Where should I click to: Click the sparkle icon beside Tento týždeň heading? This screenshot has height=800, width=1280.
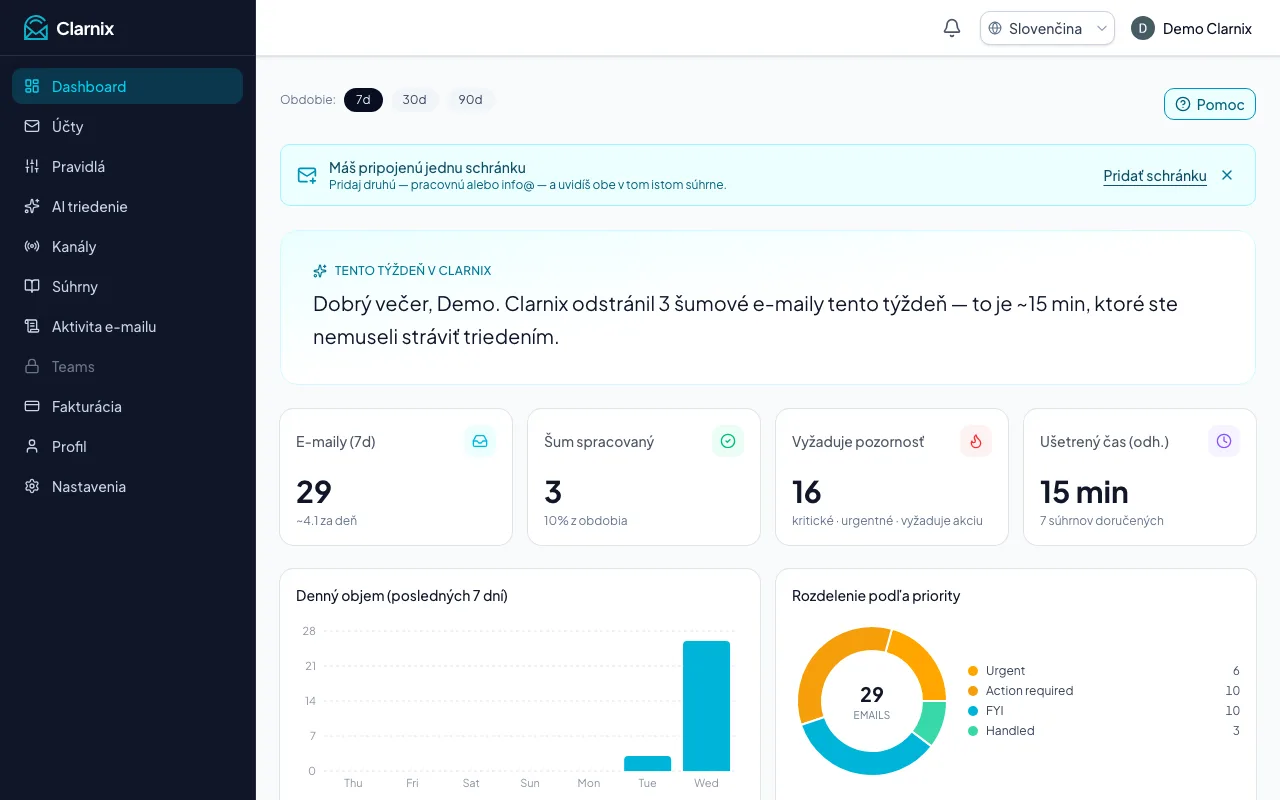pos(320,271)
